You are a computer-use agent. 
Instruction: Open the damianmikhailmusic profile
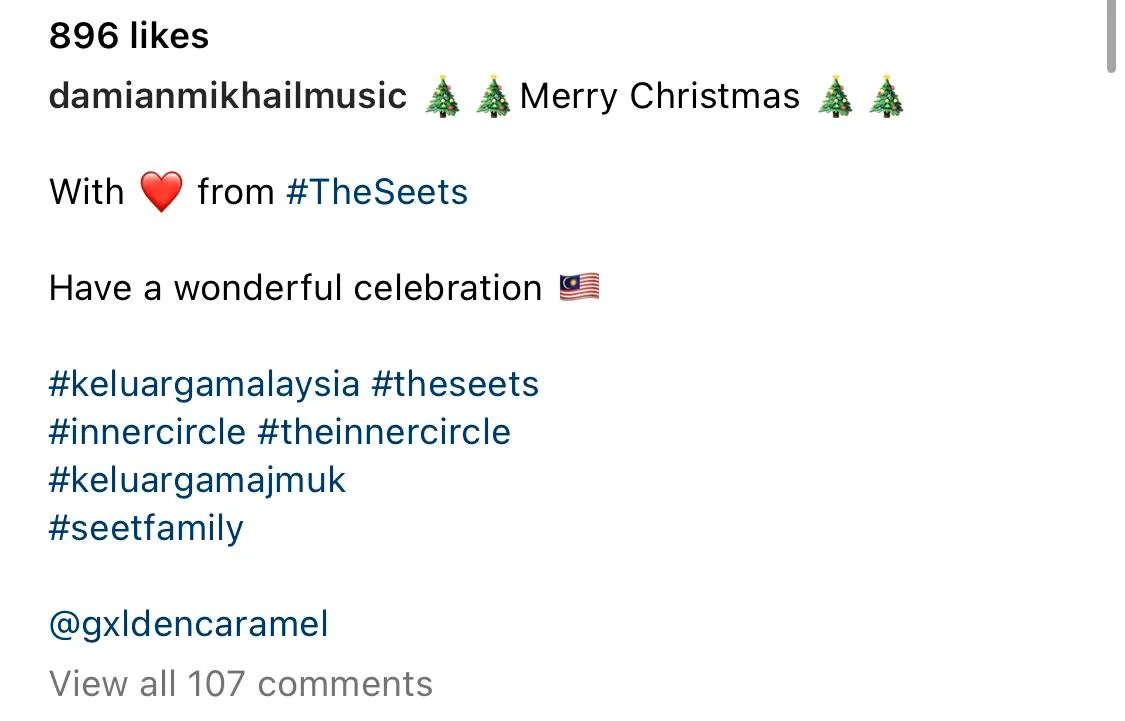(228, 96)
